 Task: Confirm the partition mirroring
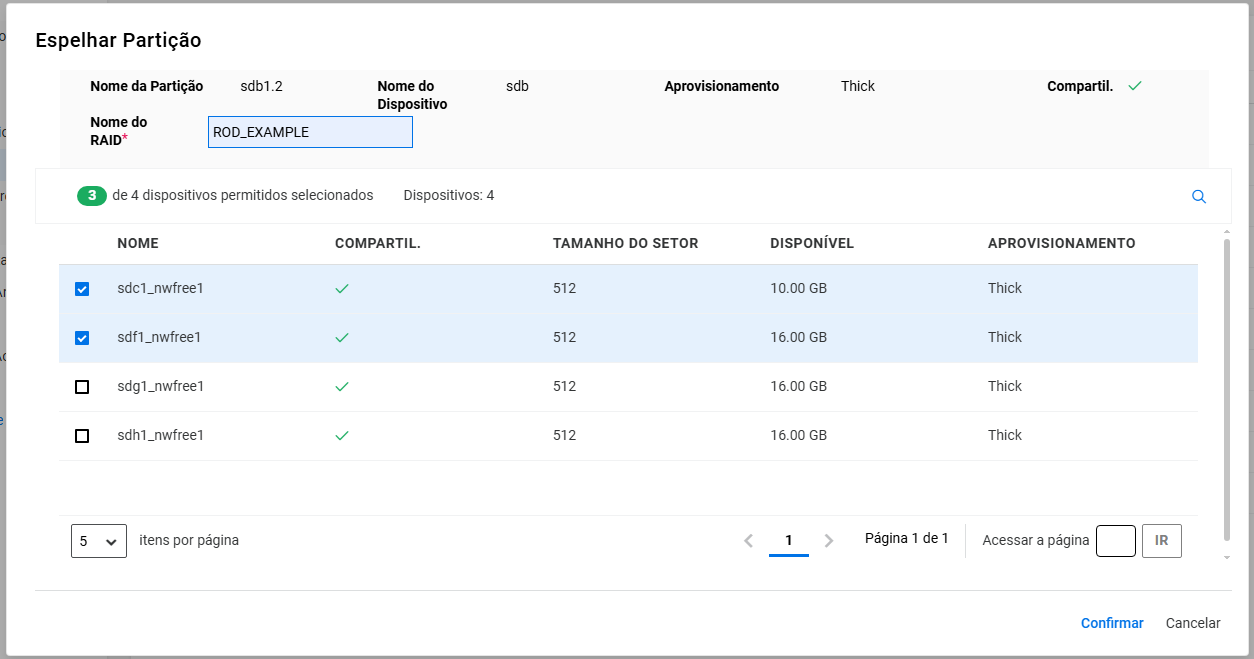[1111, 623]
